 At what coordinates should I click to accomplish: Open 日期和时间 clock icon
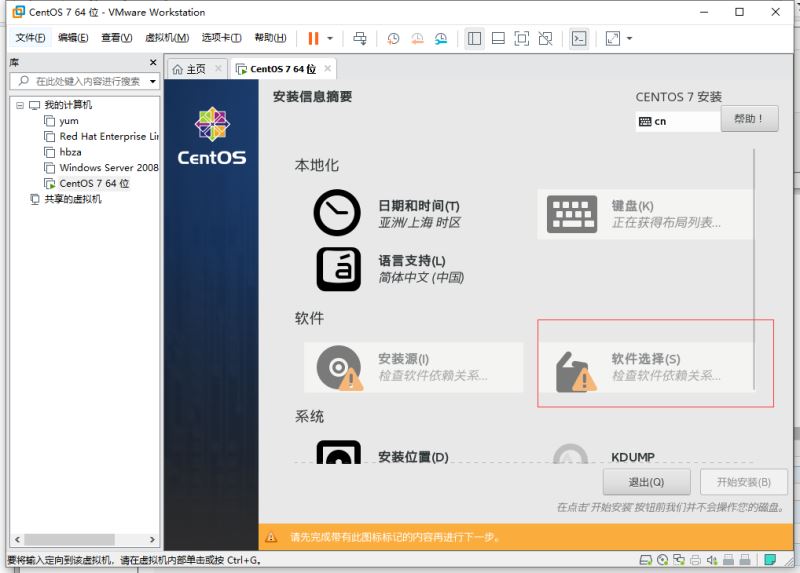[x=337, y=212]
